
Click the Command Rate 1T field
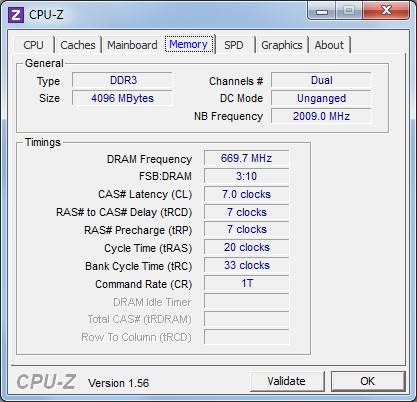point(246,283)
